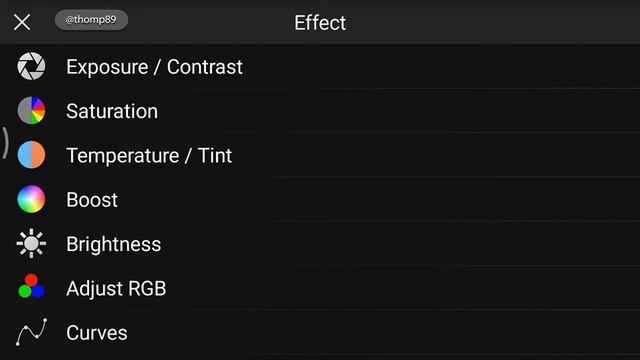Image resolution: width=640 pixels, height=360 pixels.
Task: Click the Curves graph line icon
Action: (31, 332)
